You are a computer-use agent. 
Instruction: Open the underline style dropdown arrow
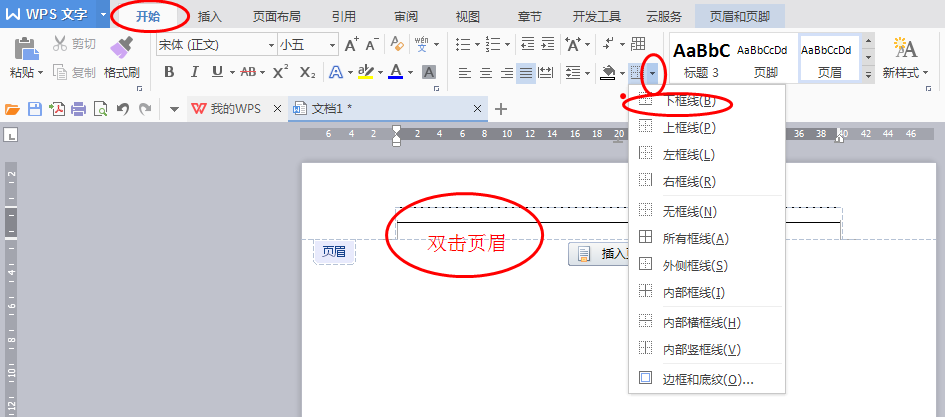(x=231, y=72)
